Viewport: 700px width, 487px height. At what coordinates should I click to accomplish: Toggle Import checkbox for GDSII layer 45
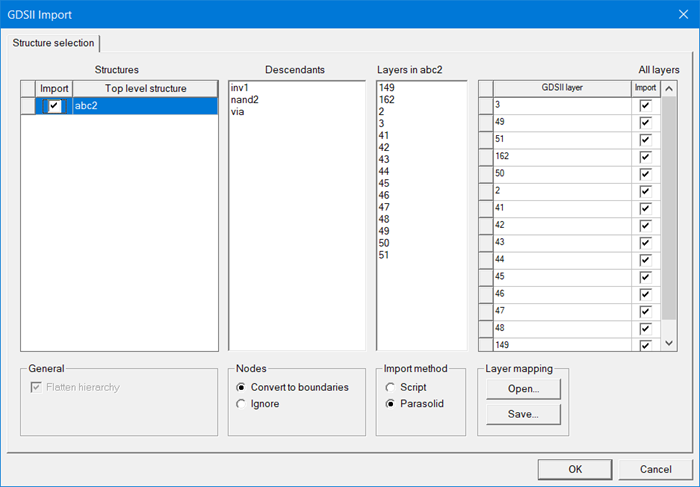645,277
